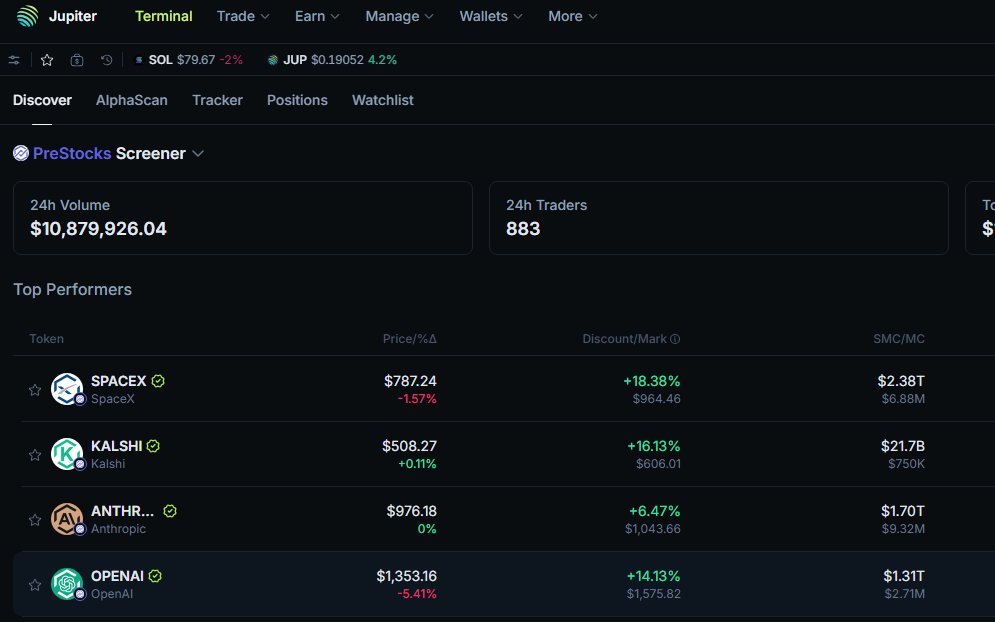Click the Jupiter logo icon
Image resolution: width=995 pixels, height=622 pixels.
coord(27,16)
